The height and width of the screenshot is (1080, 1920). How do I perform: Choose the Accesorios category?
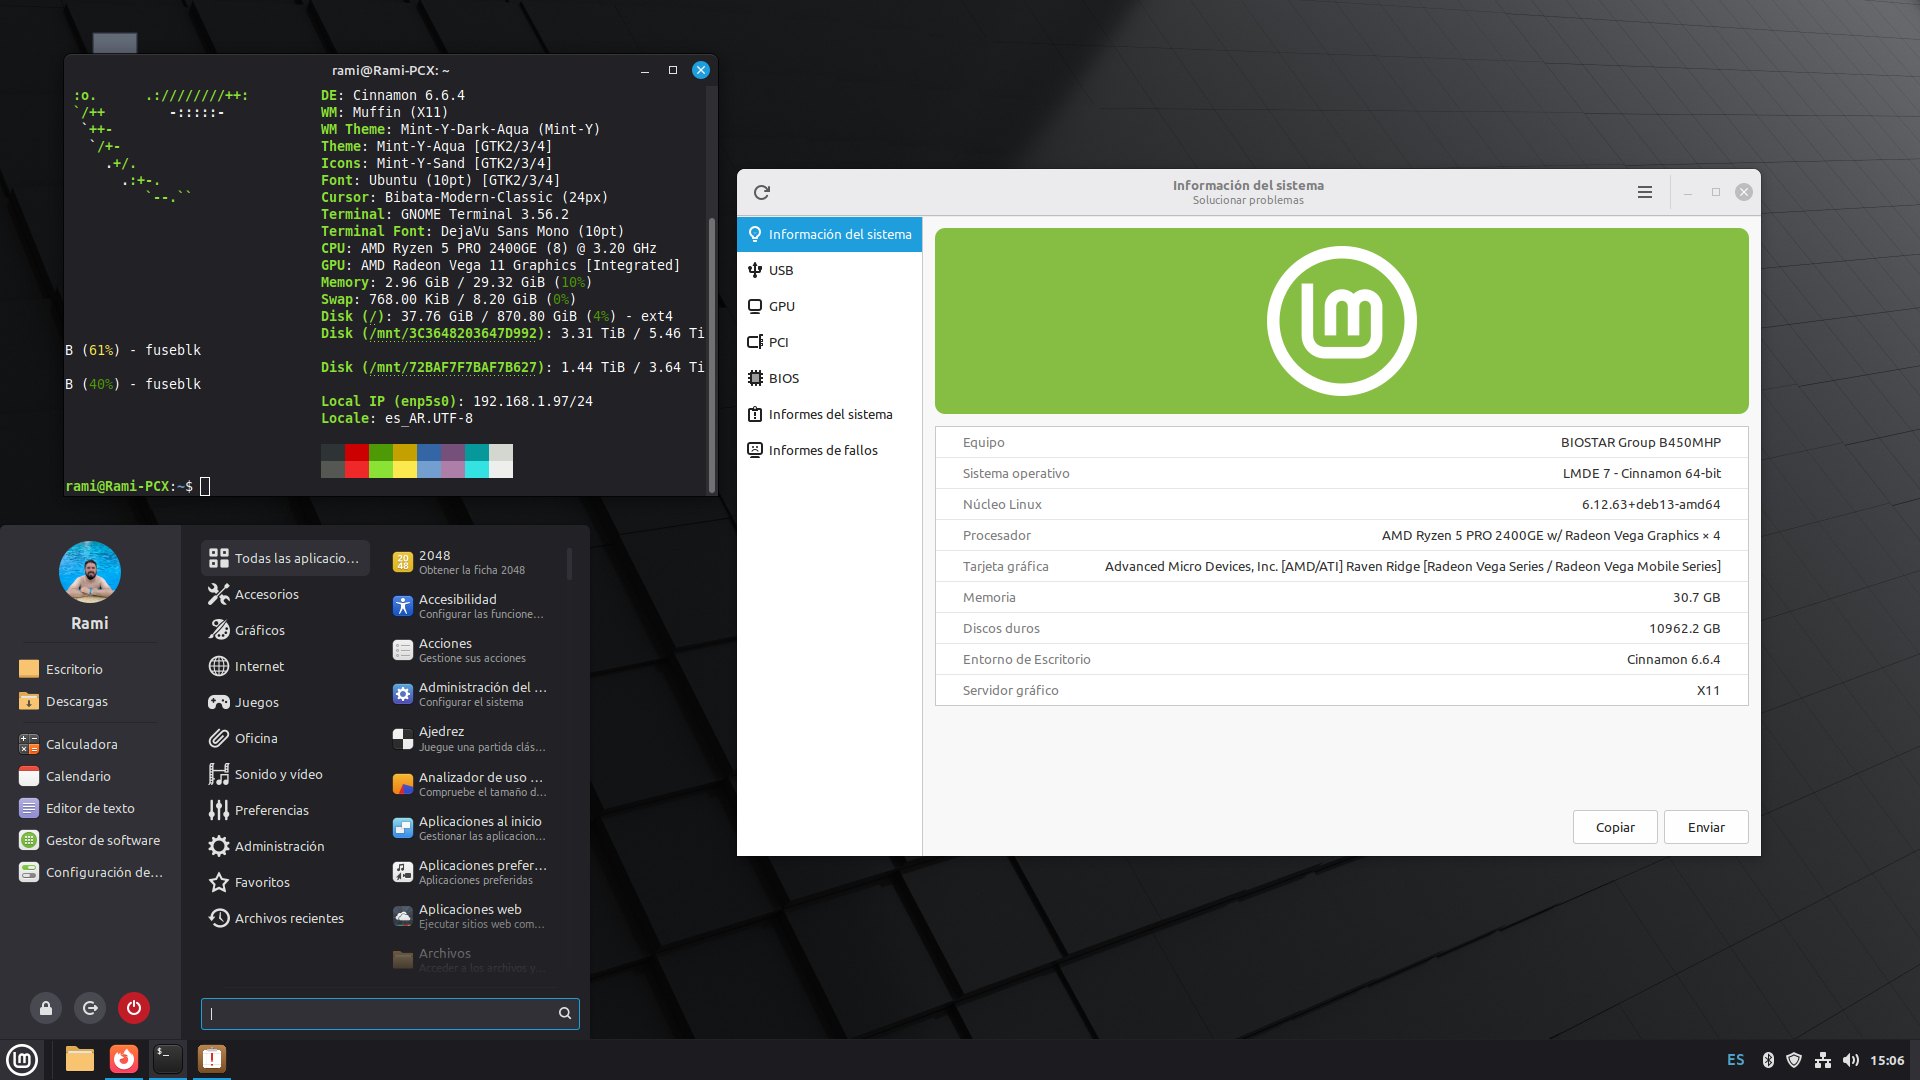tap(285, 594)
